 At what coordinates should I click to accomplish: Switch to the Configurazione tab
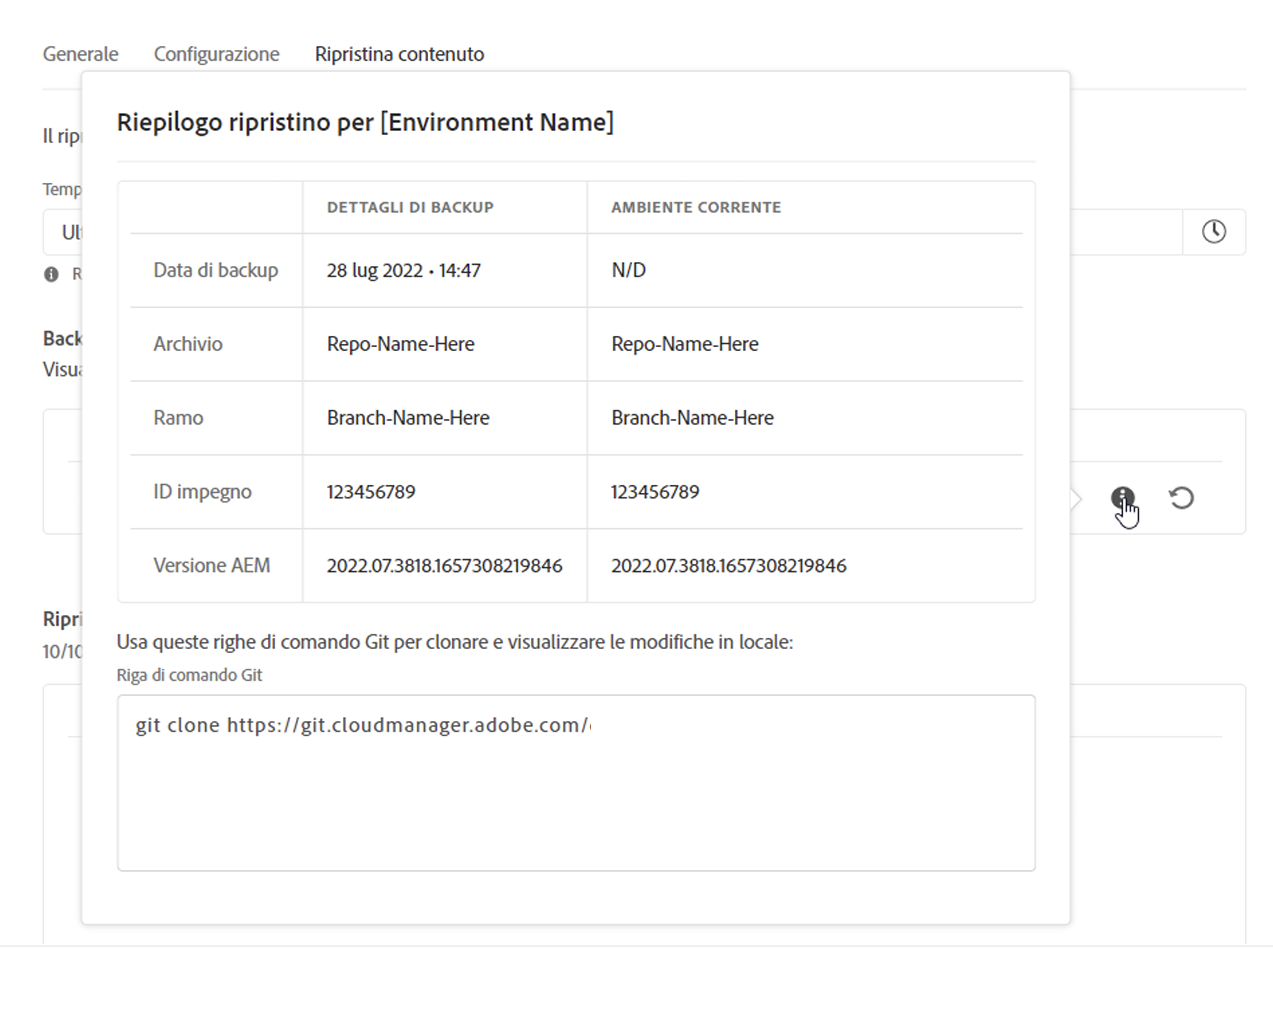[216, 54]
